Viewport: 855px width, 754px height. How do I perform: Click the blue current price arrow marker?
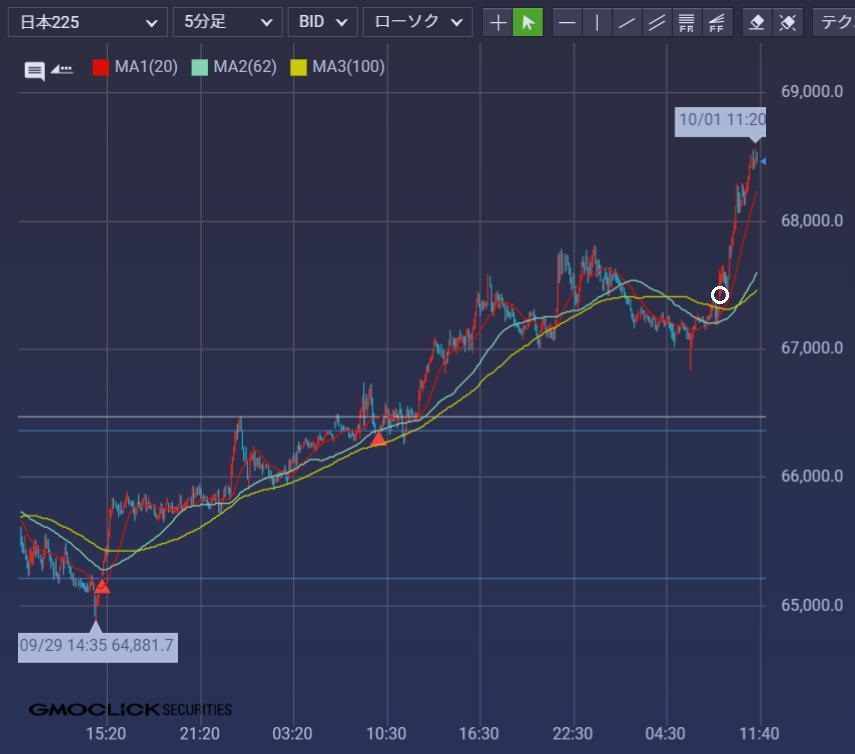point(763,161)
